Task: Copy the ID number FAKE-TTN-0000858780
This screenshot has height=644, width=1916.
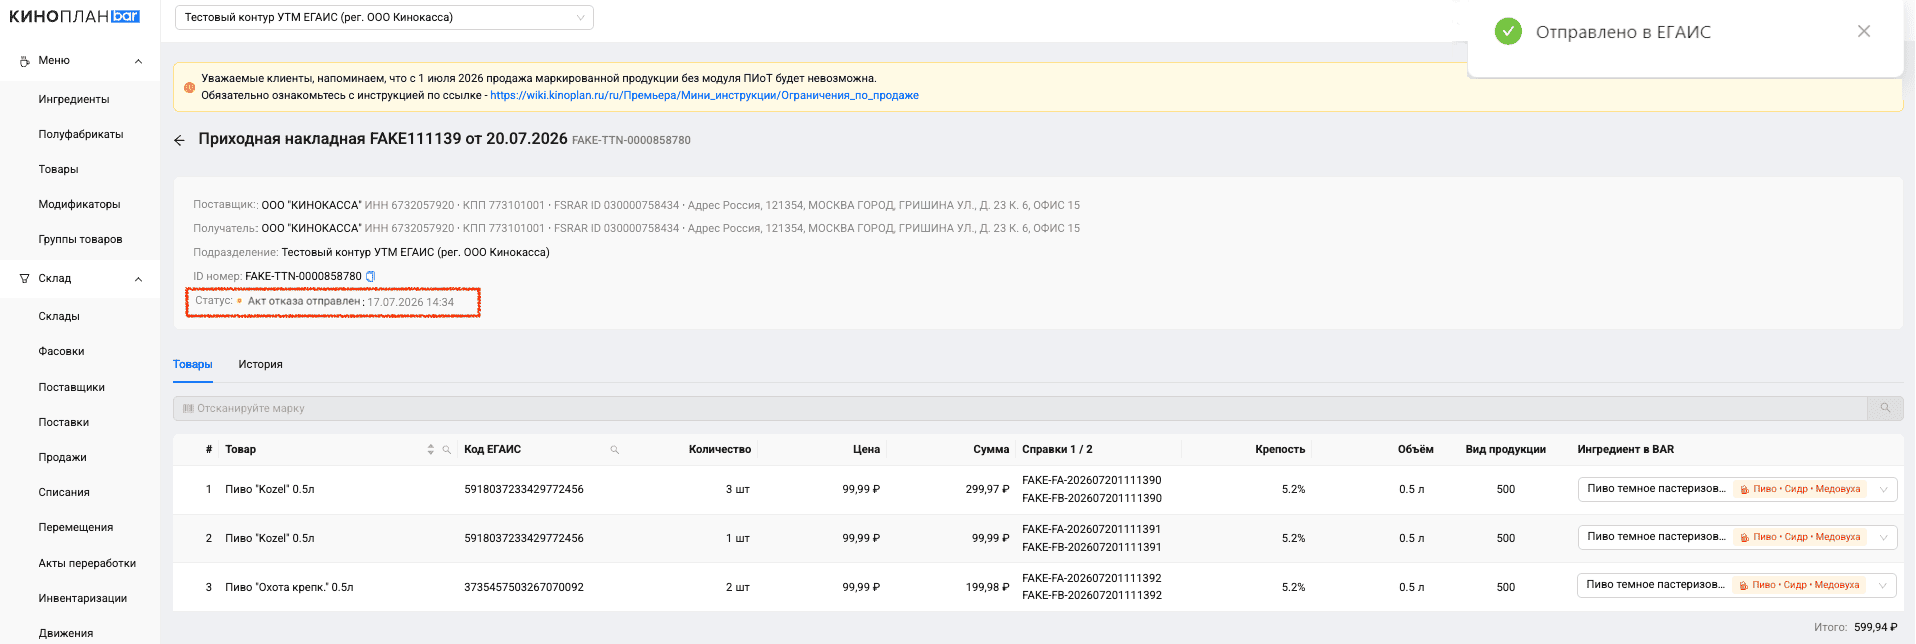Action: pos(371,276)
